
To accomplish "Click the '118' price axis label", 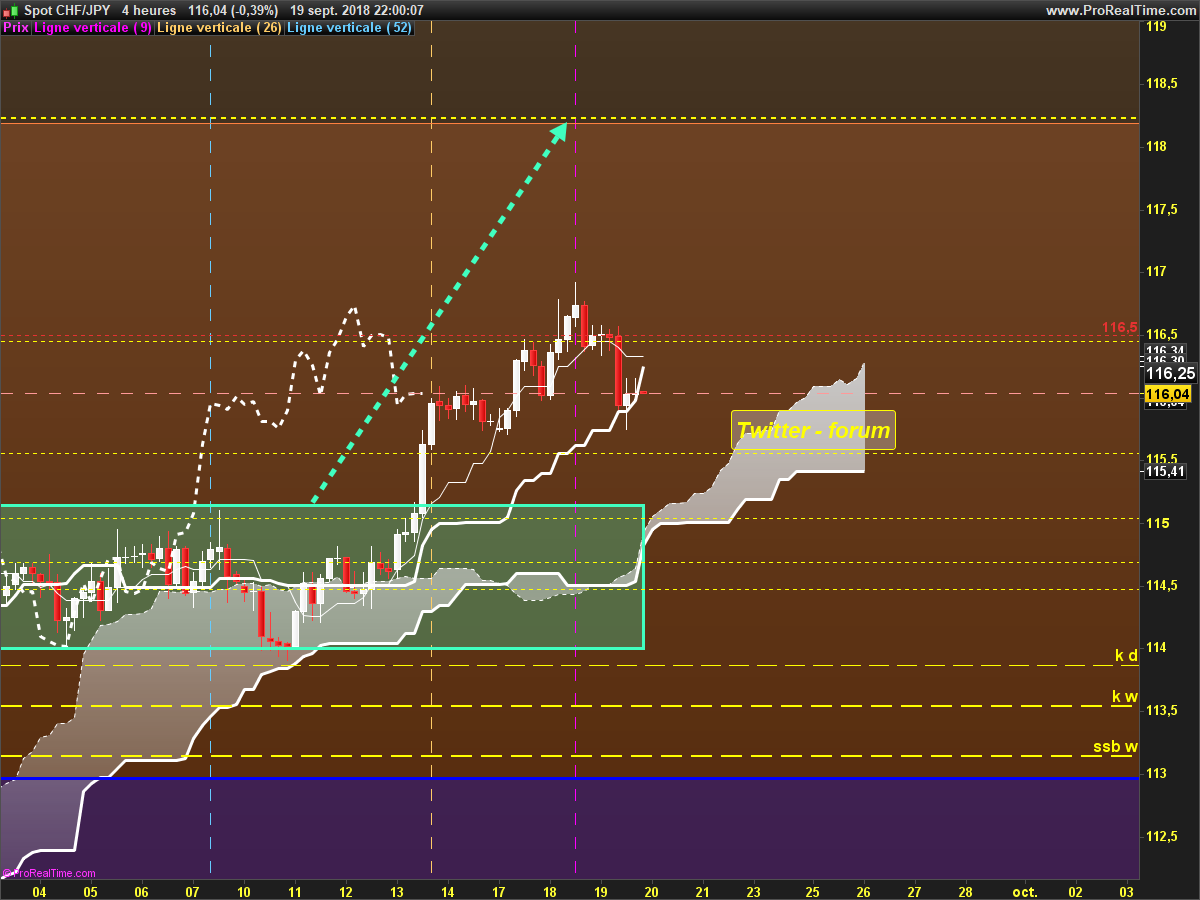I will [x=1156, y=146].
